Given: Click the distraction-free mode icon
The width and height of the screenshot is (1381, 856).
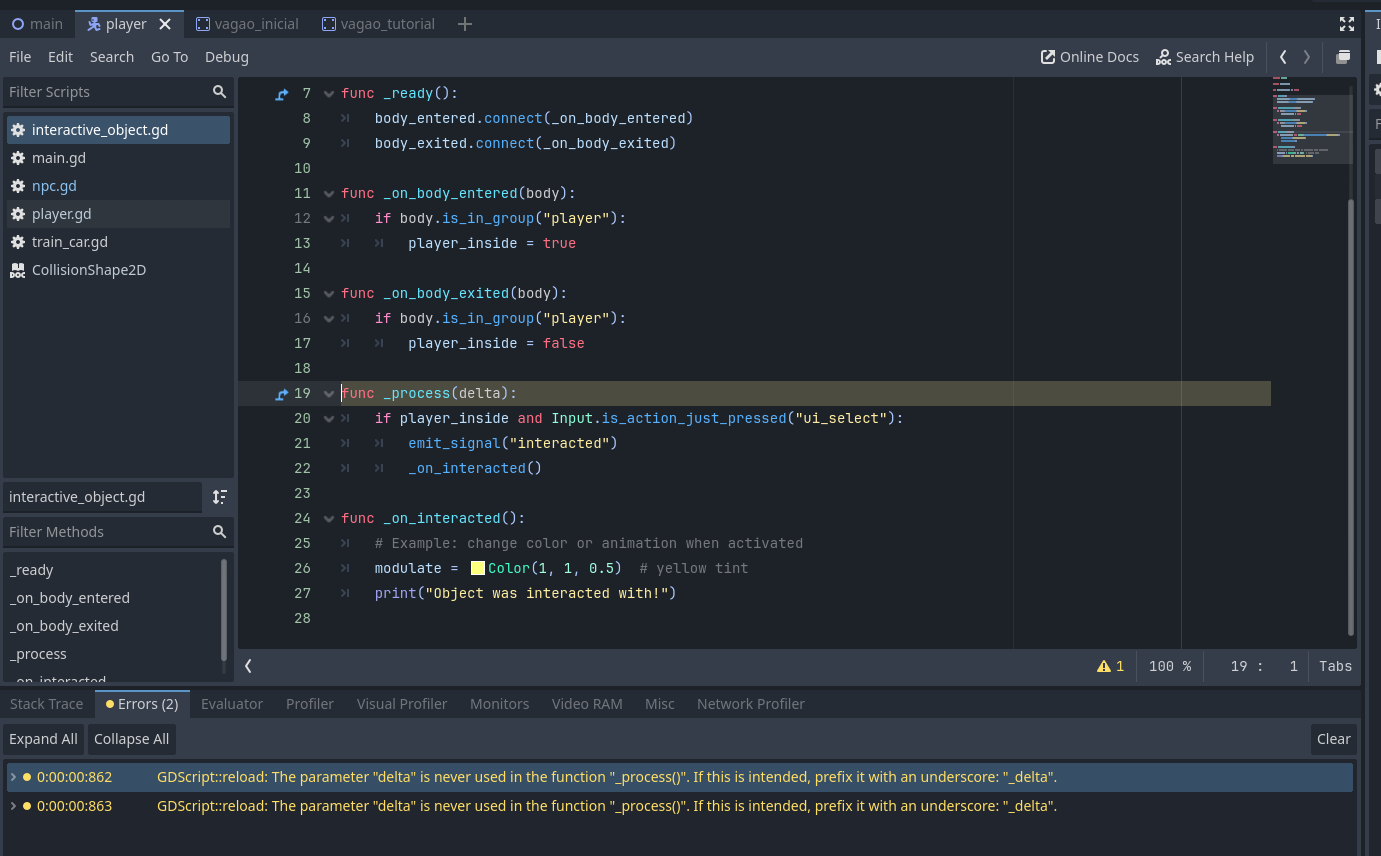Looking at the screenshot, I should point(1346,24).
